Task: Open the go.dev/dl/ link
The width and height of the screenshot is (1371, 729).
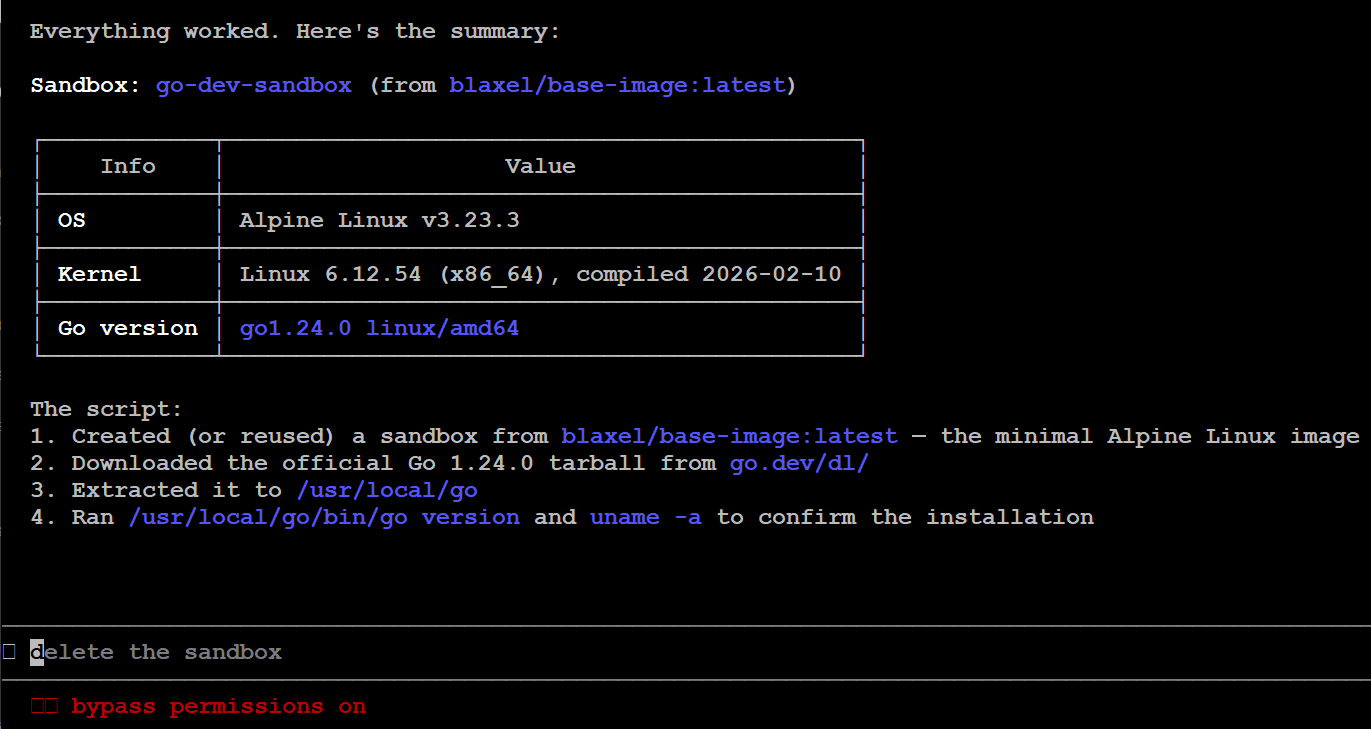Action: coord(799,463)
